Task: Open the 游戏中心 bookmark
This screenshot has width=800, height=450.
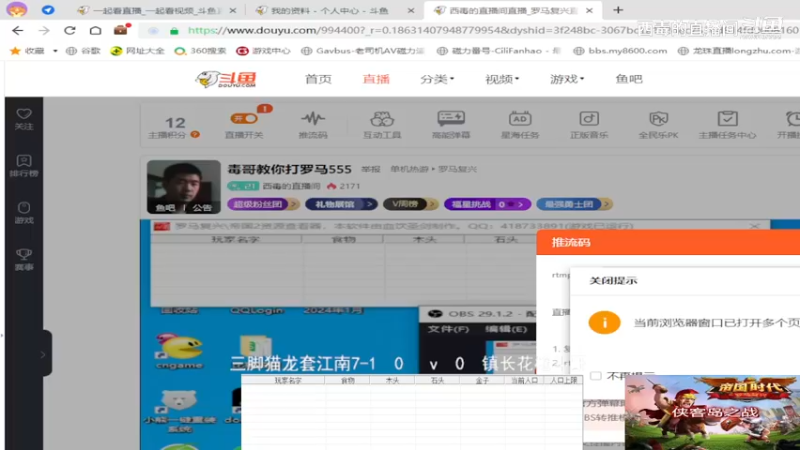Action: click(263, 51)
